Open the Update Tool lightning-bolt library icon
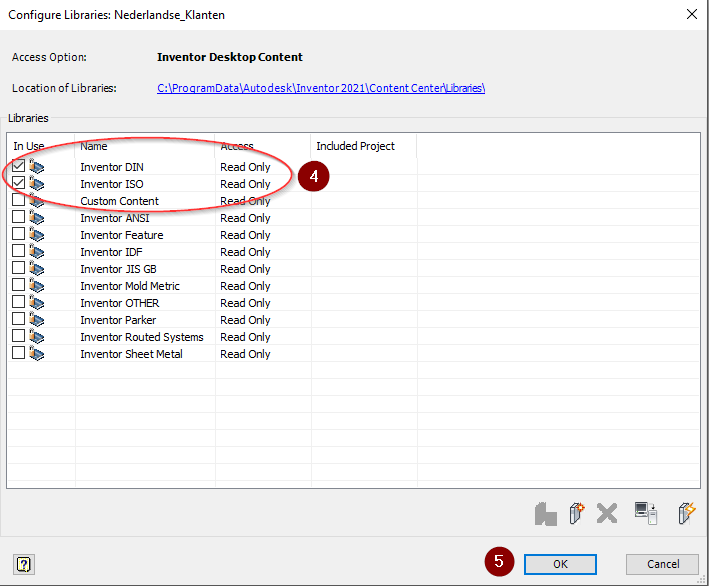The width and height of the screenshot is (709, 586). pyautogui.click(x=686, y=513)
